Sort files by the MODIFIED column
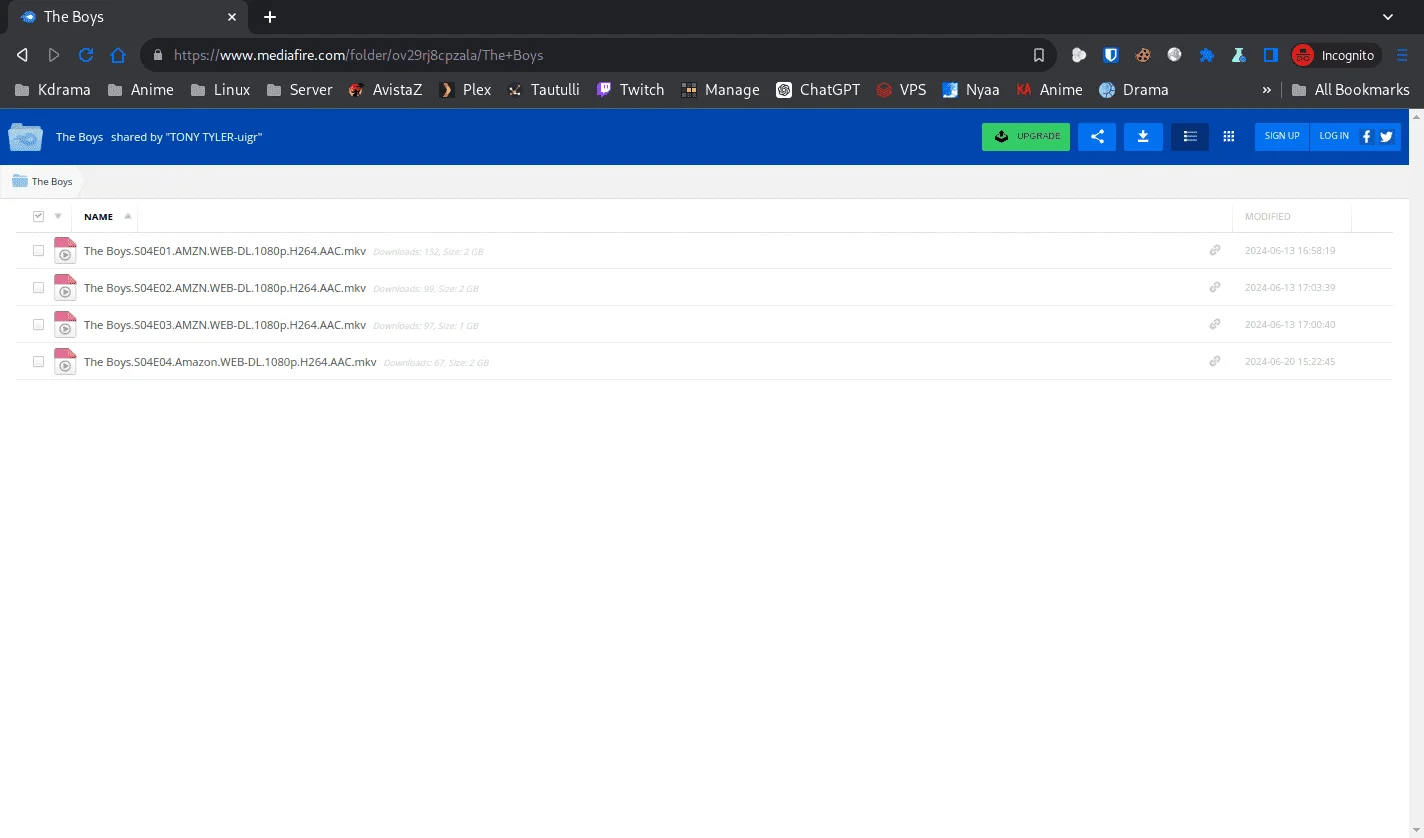1424x838 pixels. (x=1268, y=216)
